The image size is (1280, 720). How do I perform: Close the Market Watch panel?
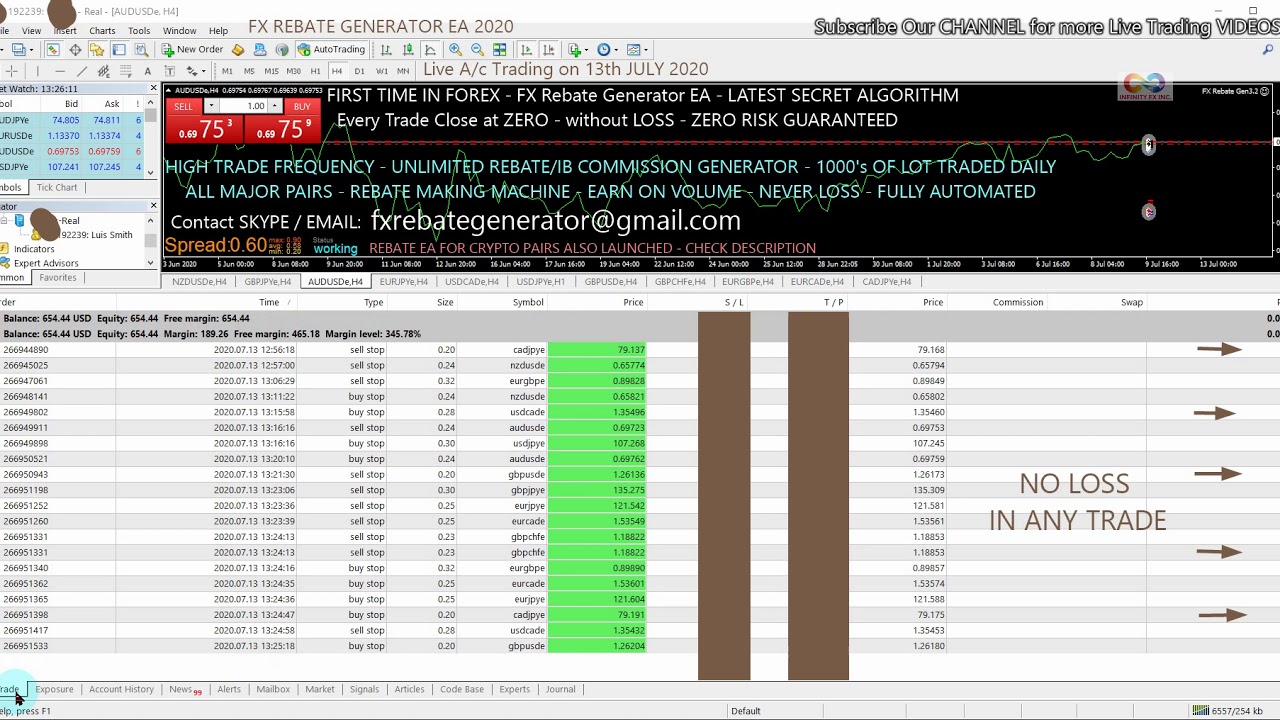pyautogui.click(x=153, y=89)
